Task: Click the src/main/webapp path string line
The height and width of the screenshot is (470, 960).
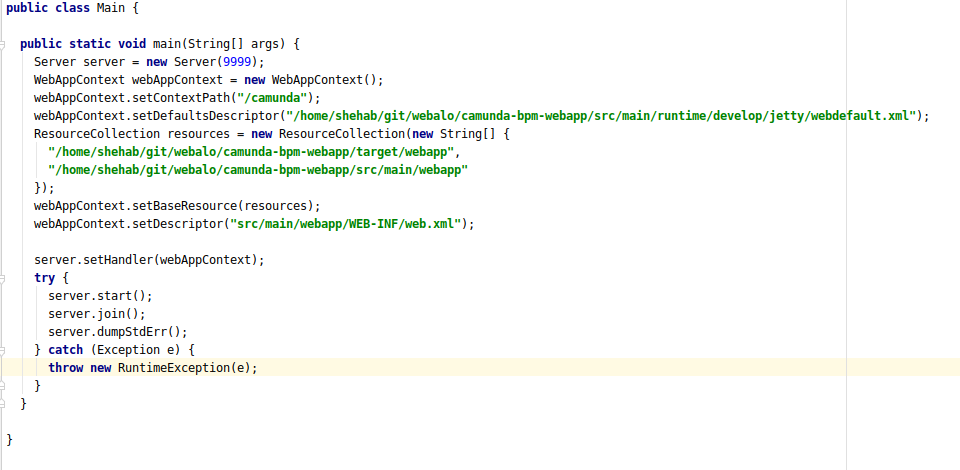Action: tap(258, 170)
